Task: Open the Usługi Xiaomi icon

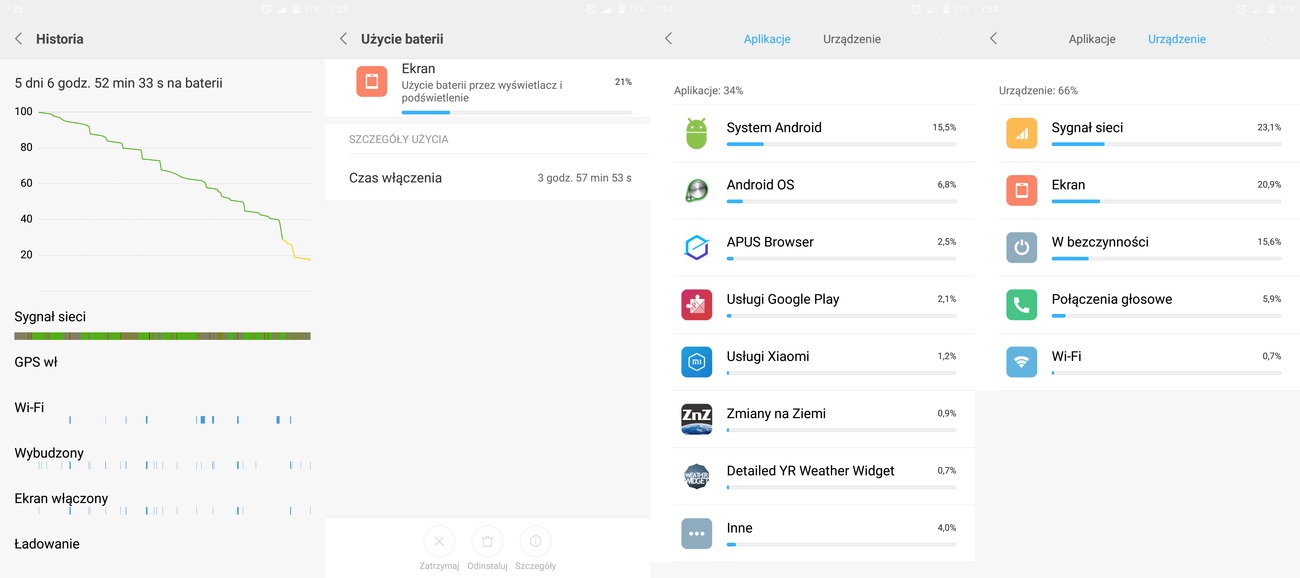Action: (696, 362)
